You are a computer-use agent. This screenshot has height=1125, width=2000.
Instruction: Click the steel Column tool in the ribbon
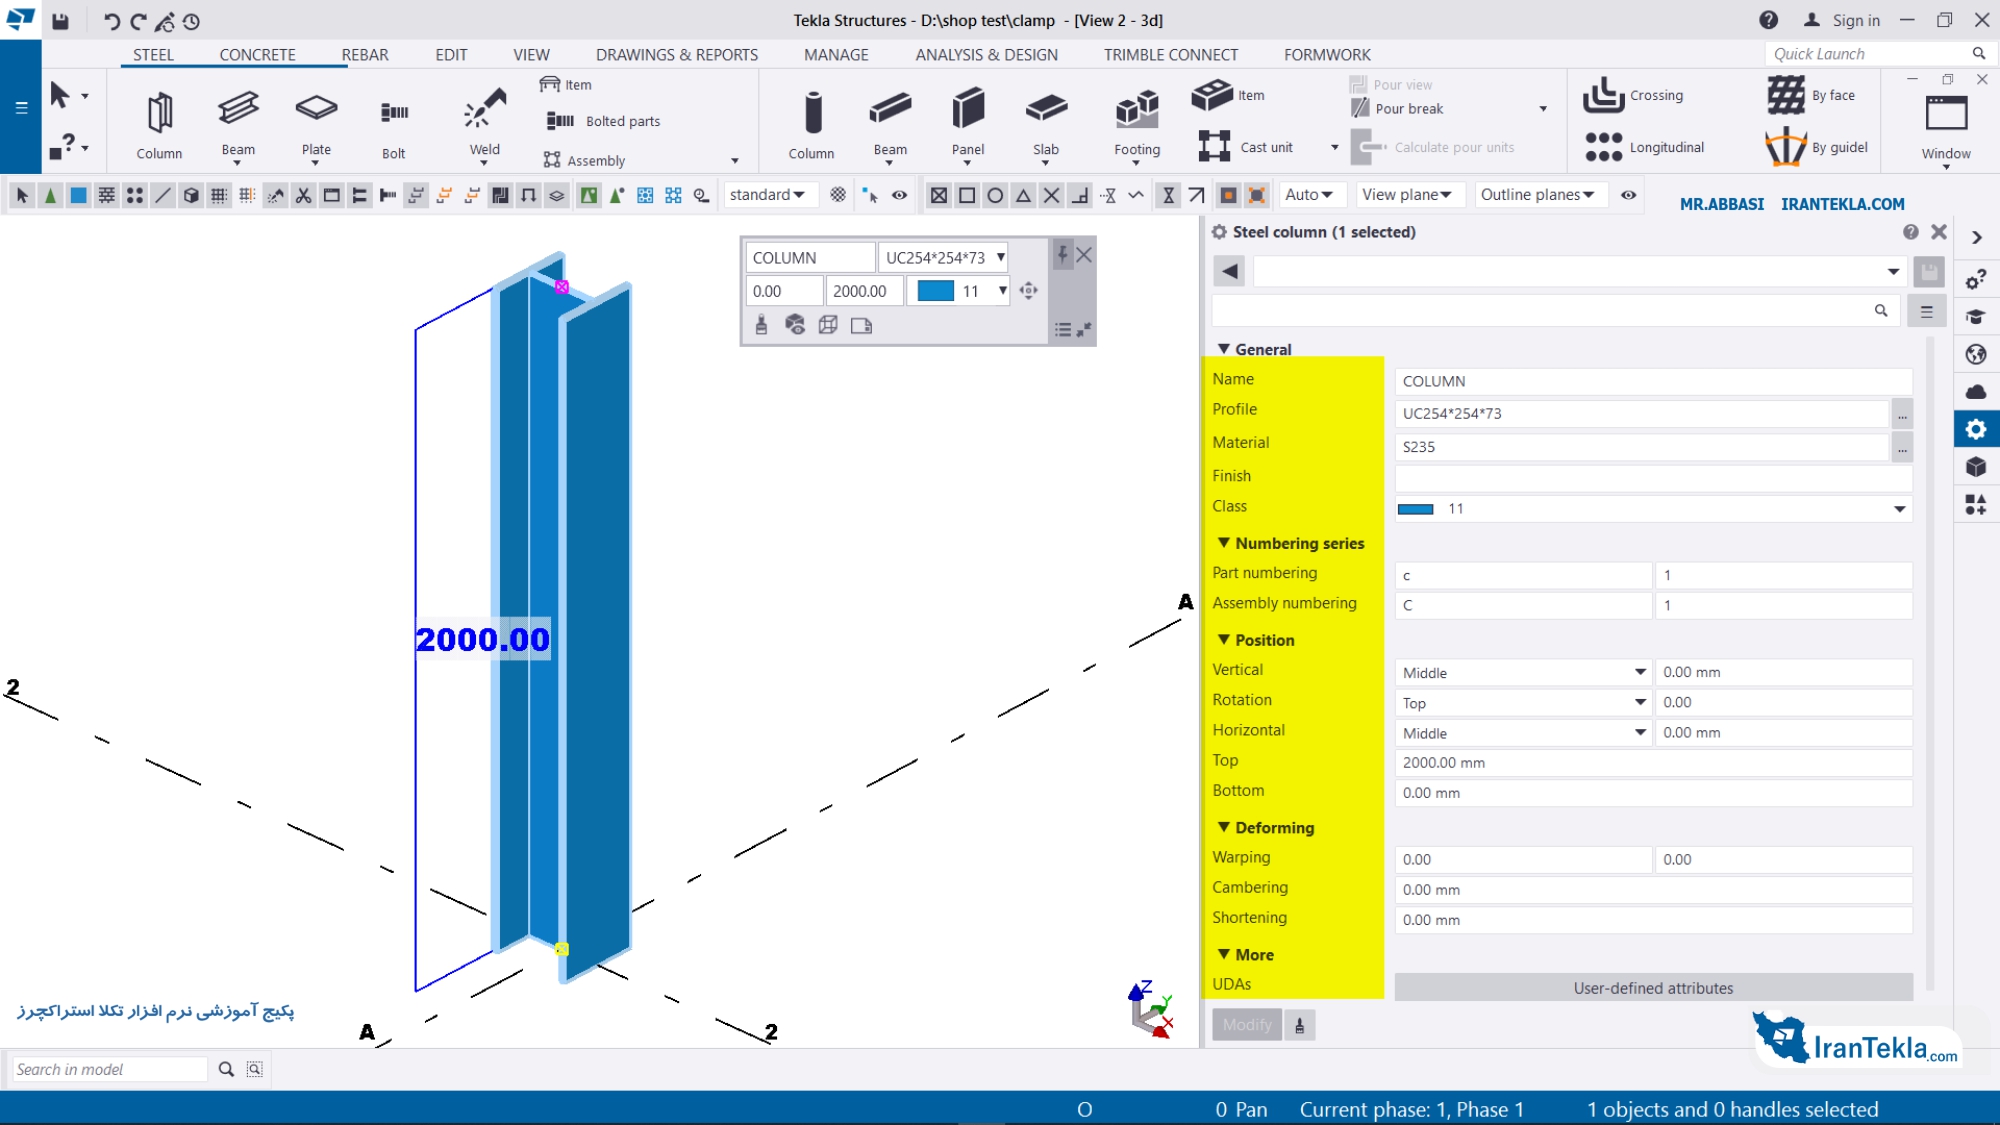159,124
